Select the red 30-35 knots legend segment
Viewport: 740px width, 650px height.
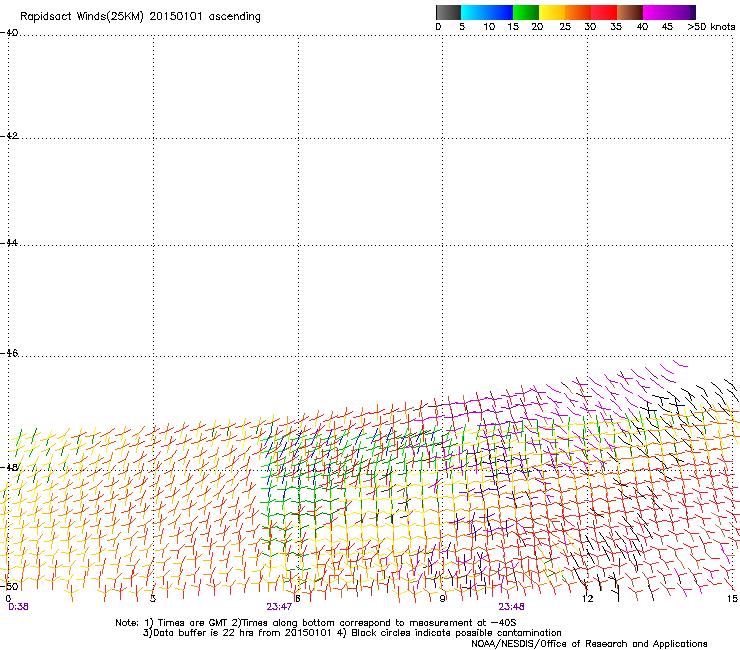[x=604, y=12]
